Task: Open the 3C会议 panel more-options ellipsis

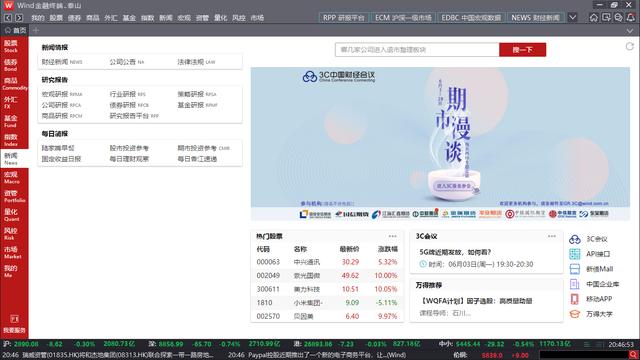Action: coord(552,236)
